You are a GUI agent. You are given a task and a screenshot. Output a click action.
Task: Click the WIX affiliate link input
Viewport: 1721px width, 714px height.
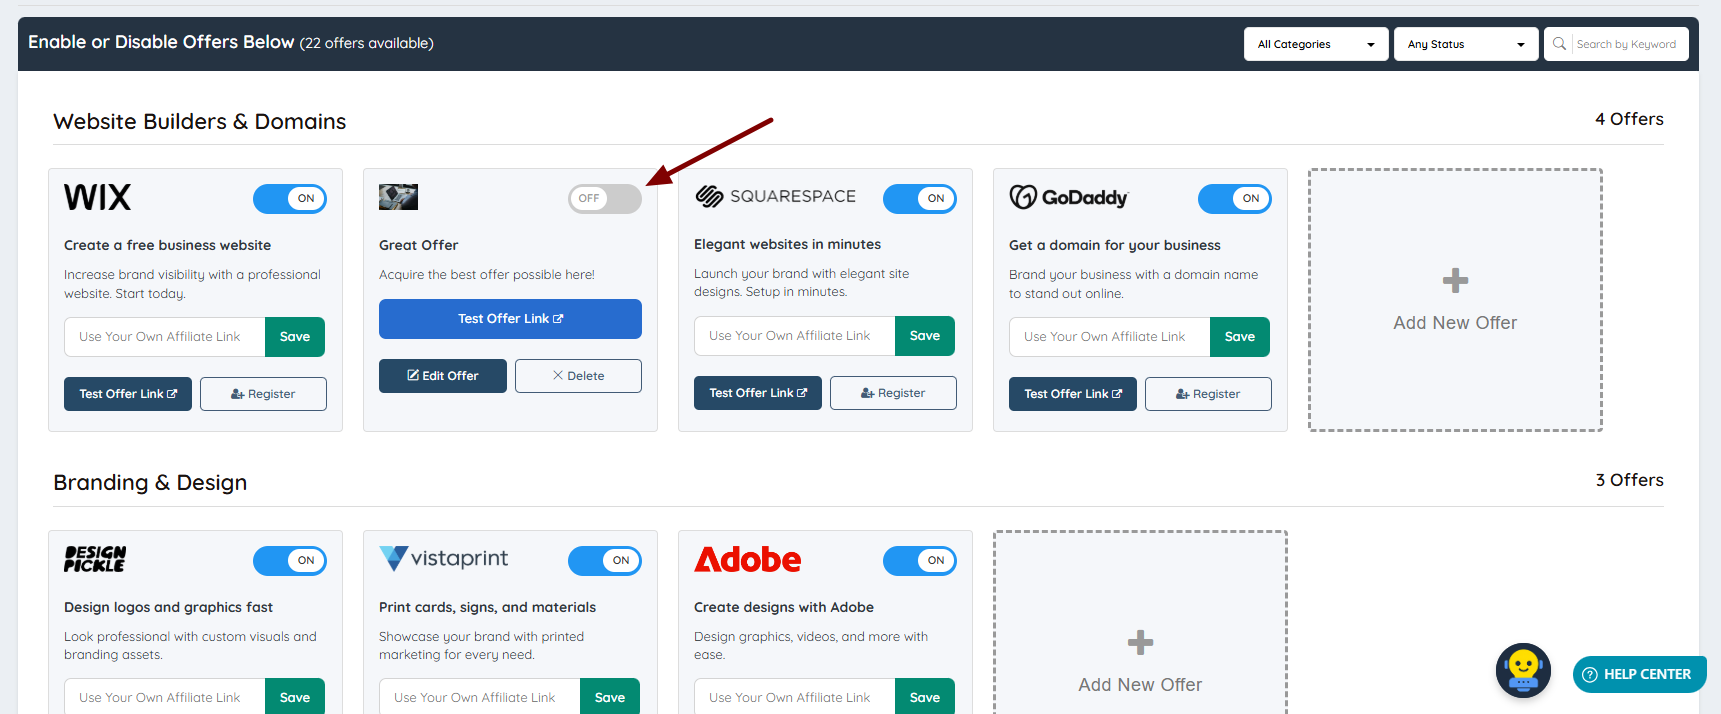click(x=165, y=337)
